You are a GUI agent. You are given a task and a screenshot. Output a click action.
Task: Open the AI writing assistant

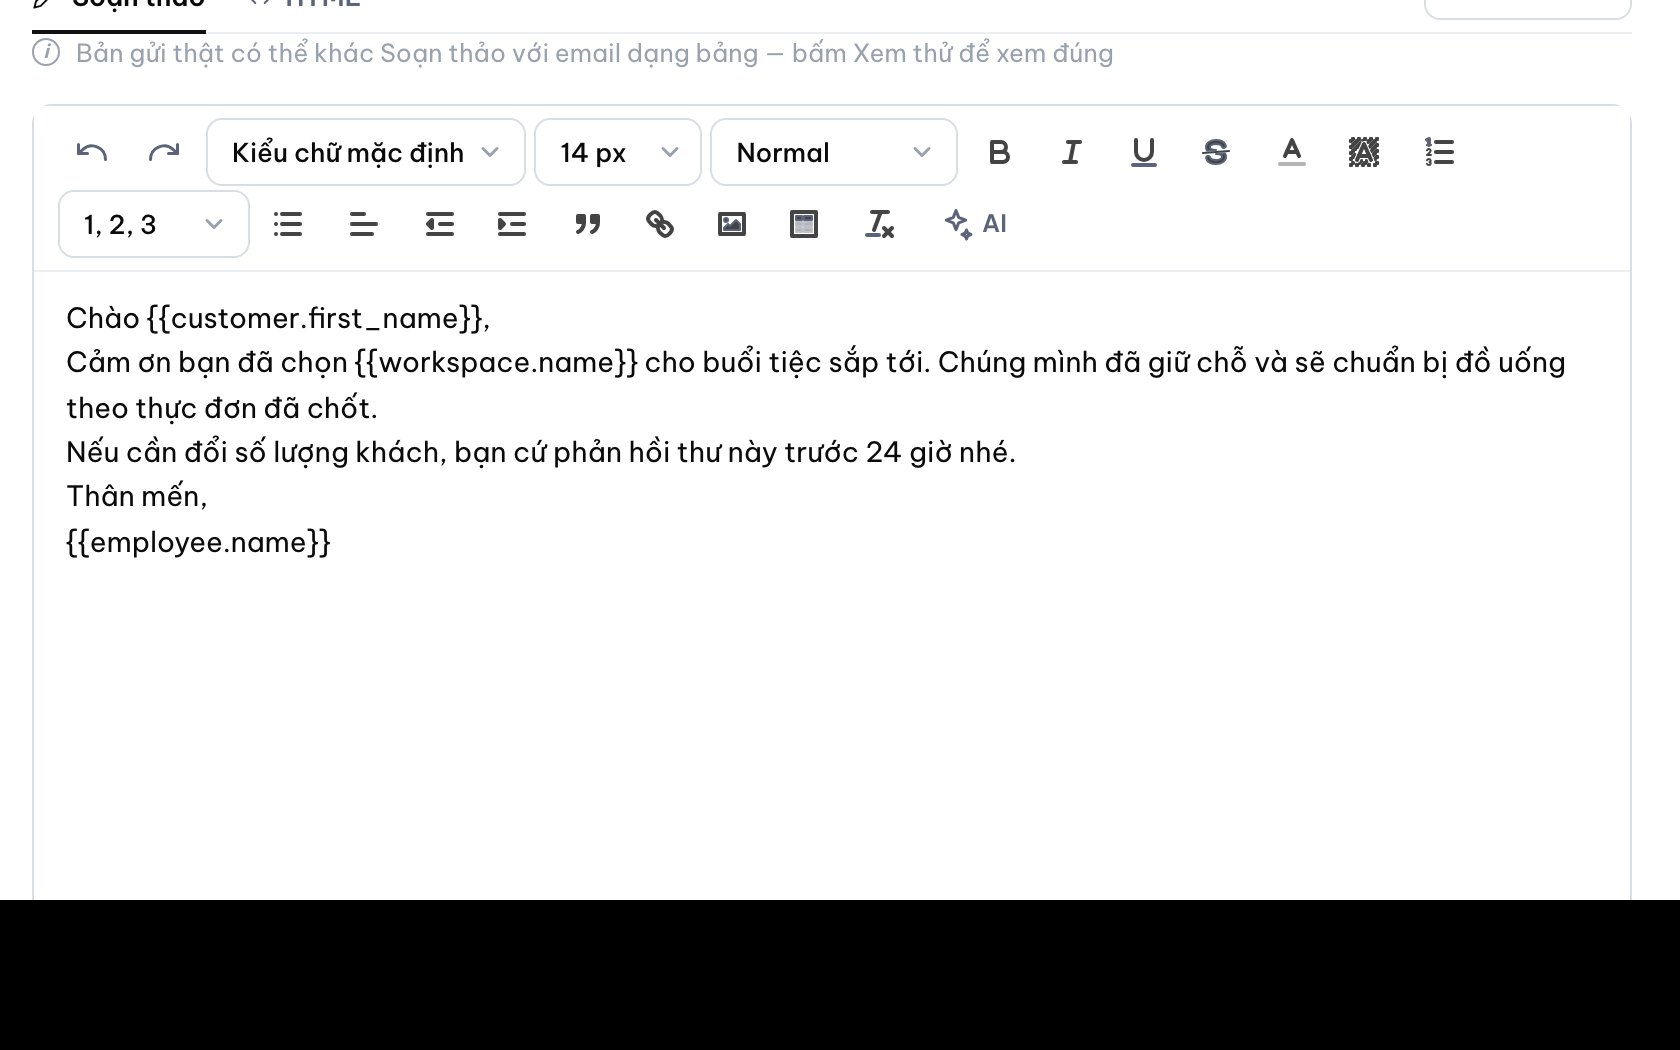976,224
